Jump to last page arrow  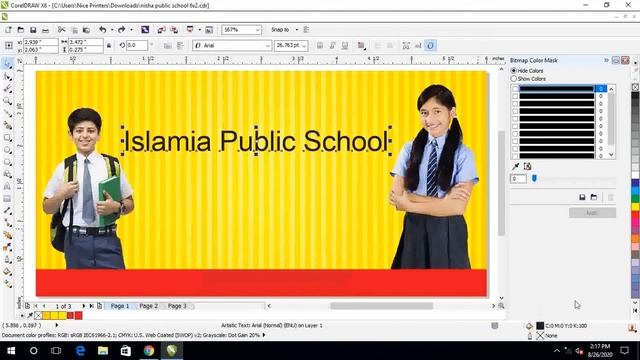point(91,306)
